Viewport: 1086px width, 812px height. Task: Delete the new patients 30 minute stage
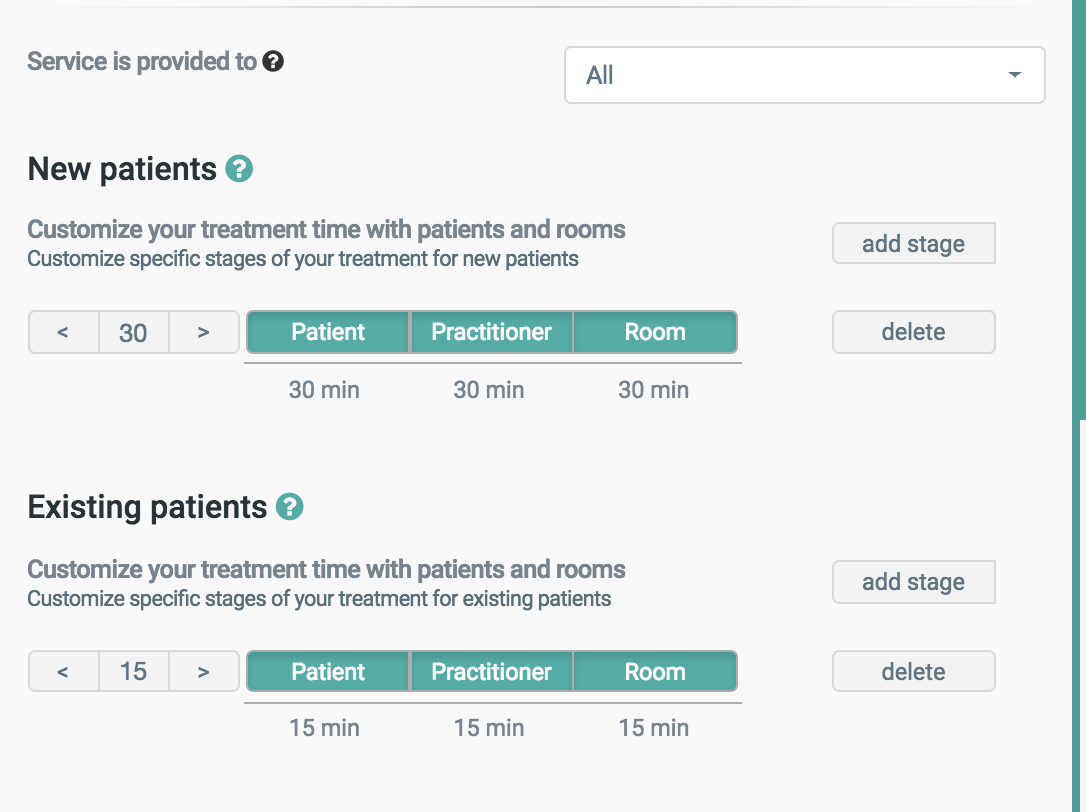tap(913, 332)
